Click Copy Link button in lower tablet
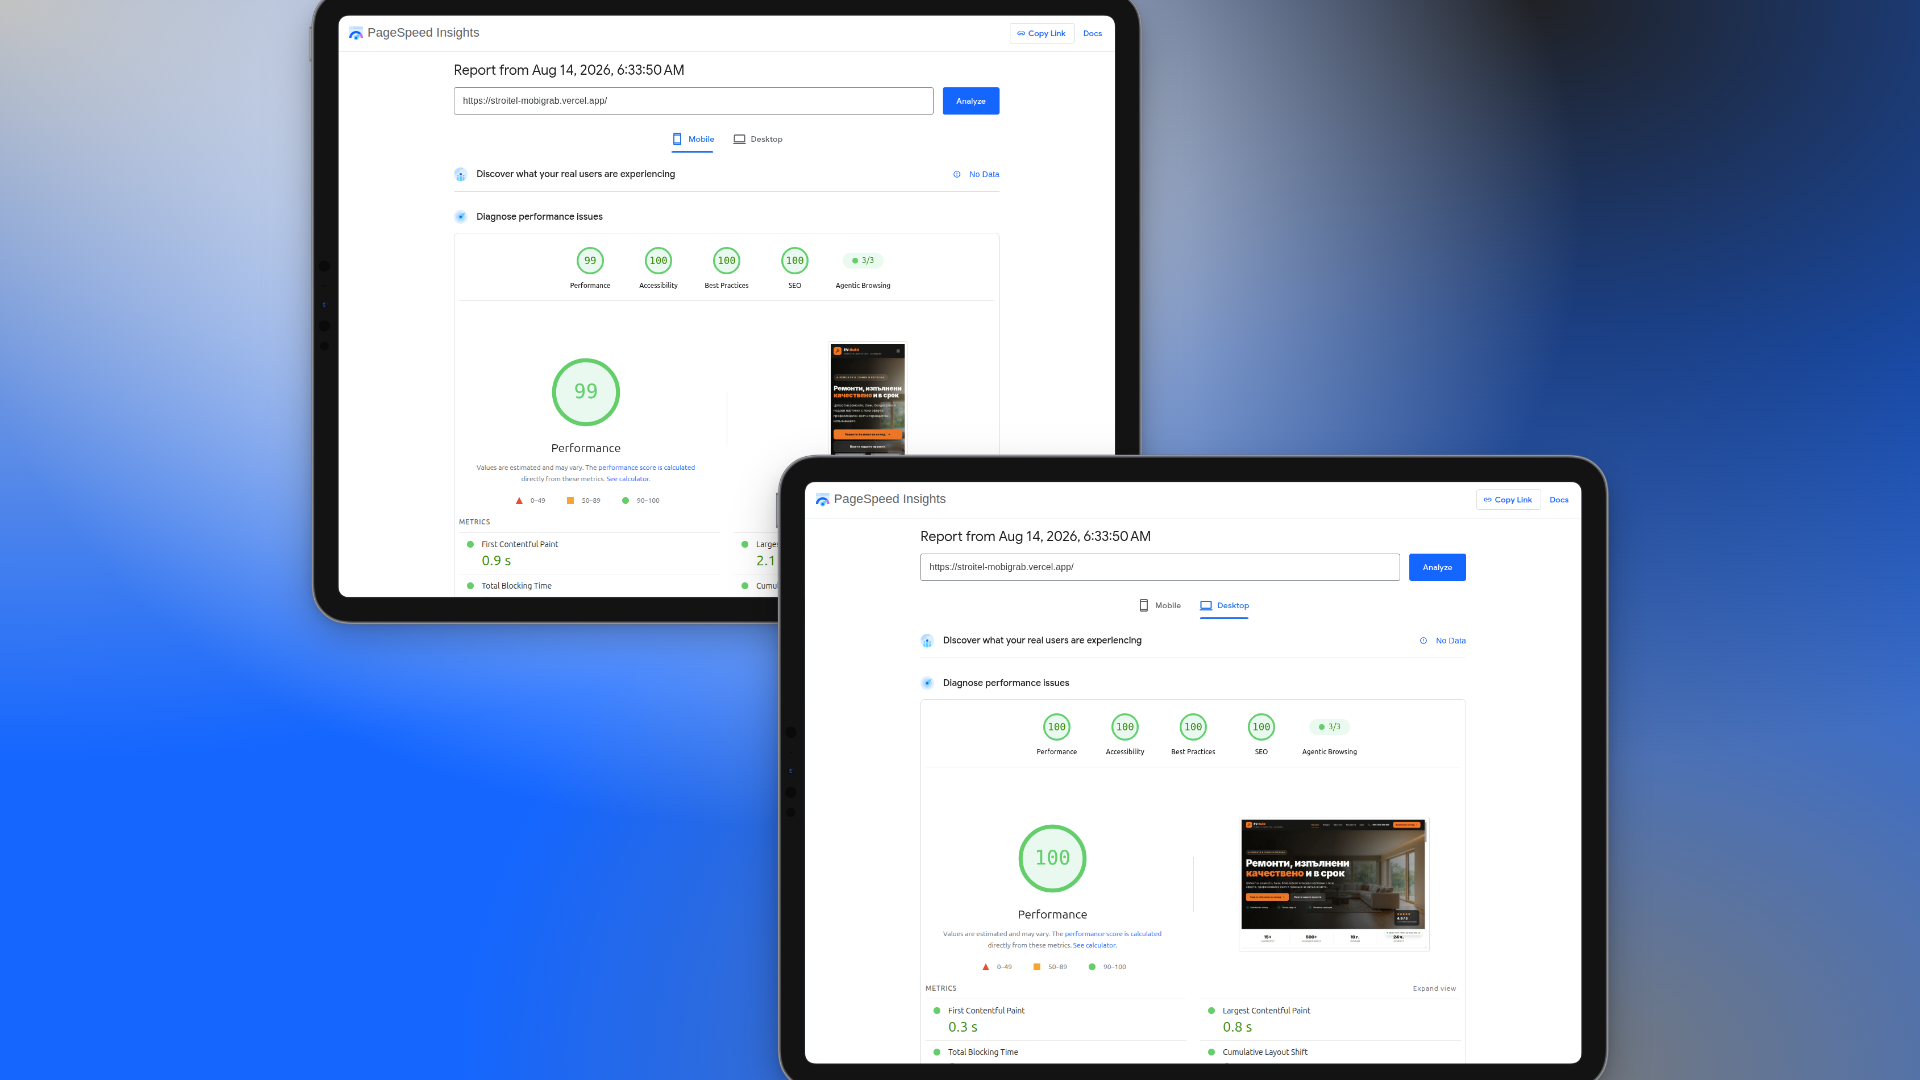The height and width of the screenshot is (1080, 1920). [1508, 499]
